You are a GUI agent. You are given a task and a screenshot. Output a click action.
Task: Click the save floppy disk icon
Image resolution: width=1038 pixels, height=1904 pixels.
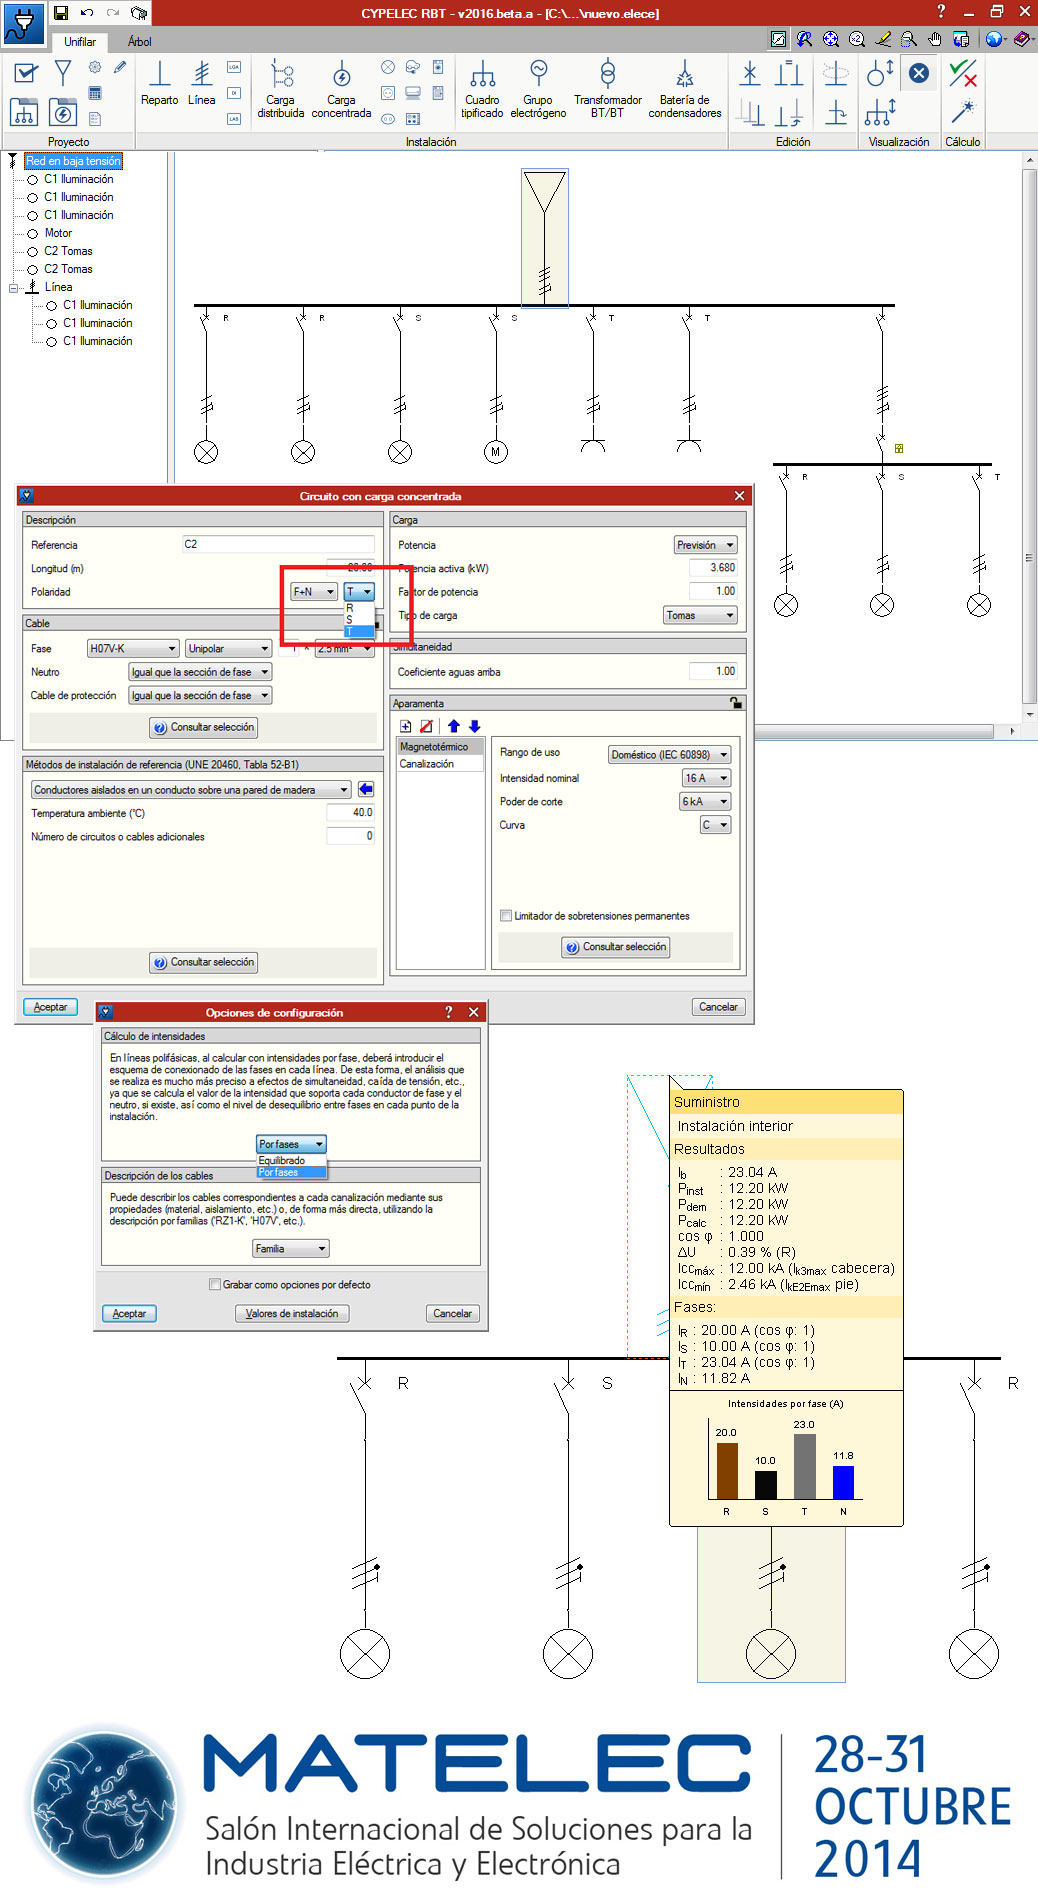pyautogui.click(x=61, y=13)
